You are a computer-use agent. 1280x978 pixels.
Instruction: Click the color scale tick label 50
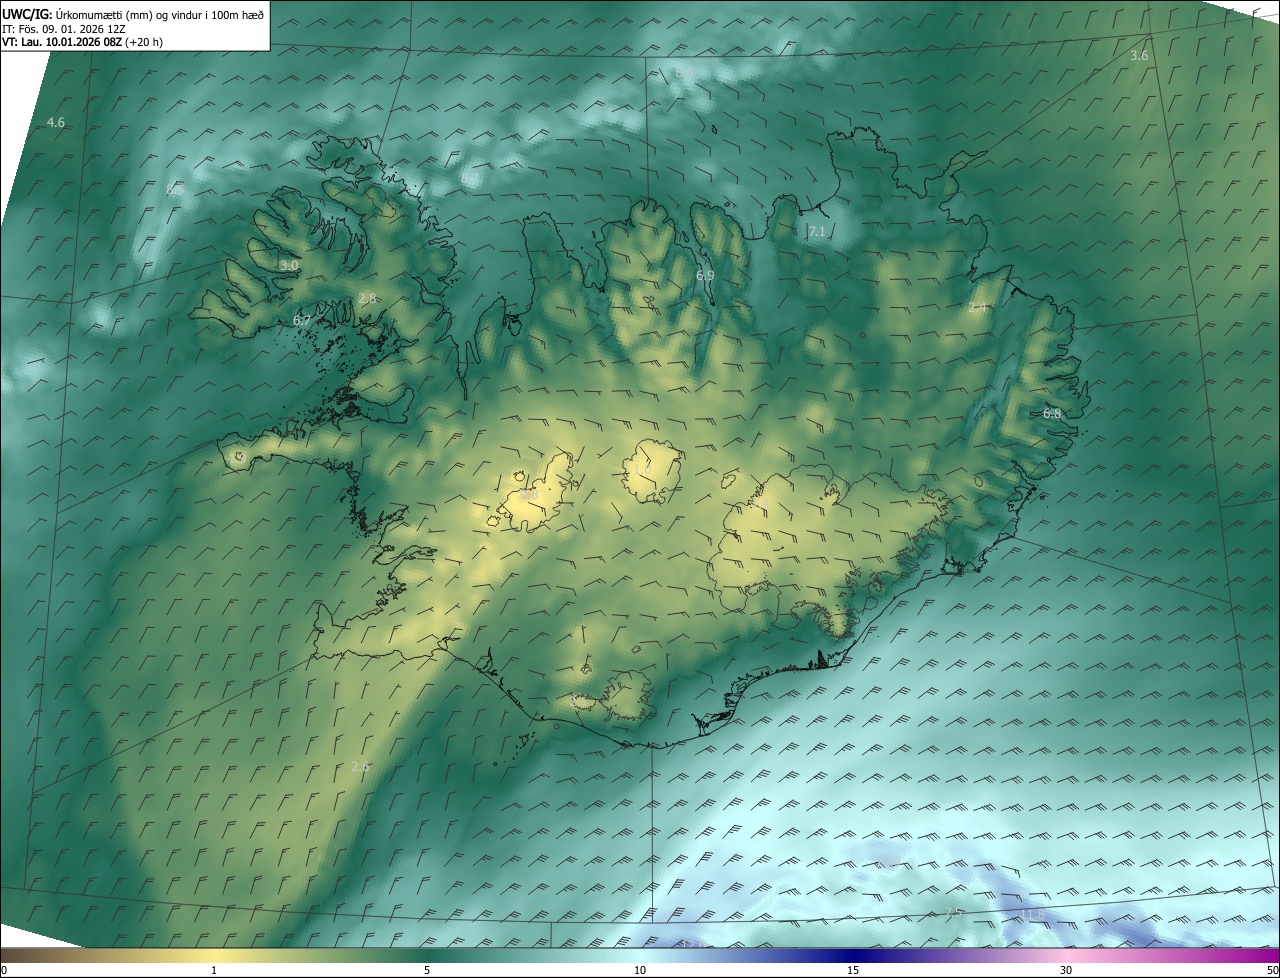pos(1272,970)
